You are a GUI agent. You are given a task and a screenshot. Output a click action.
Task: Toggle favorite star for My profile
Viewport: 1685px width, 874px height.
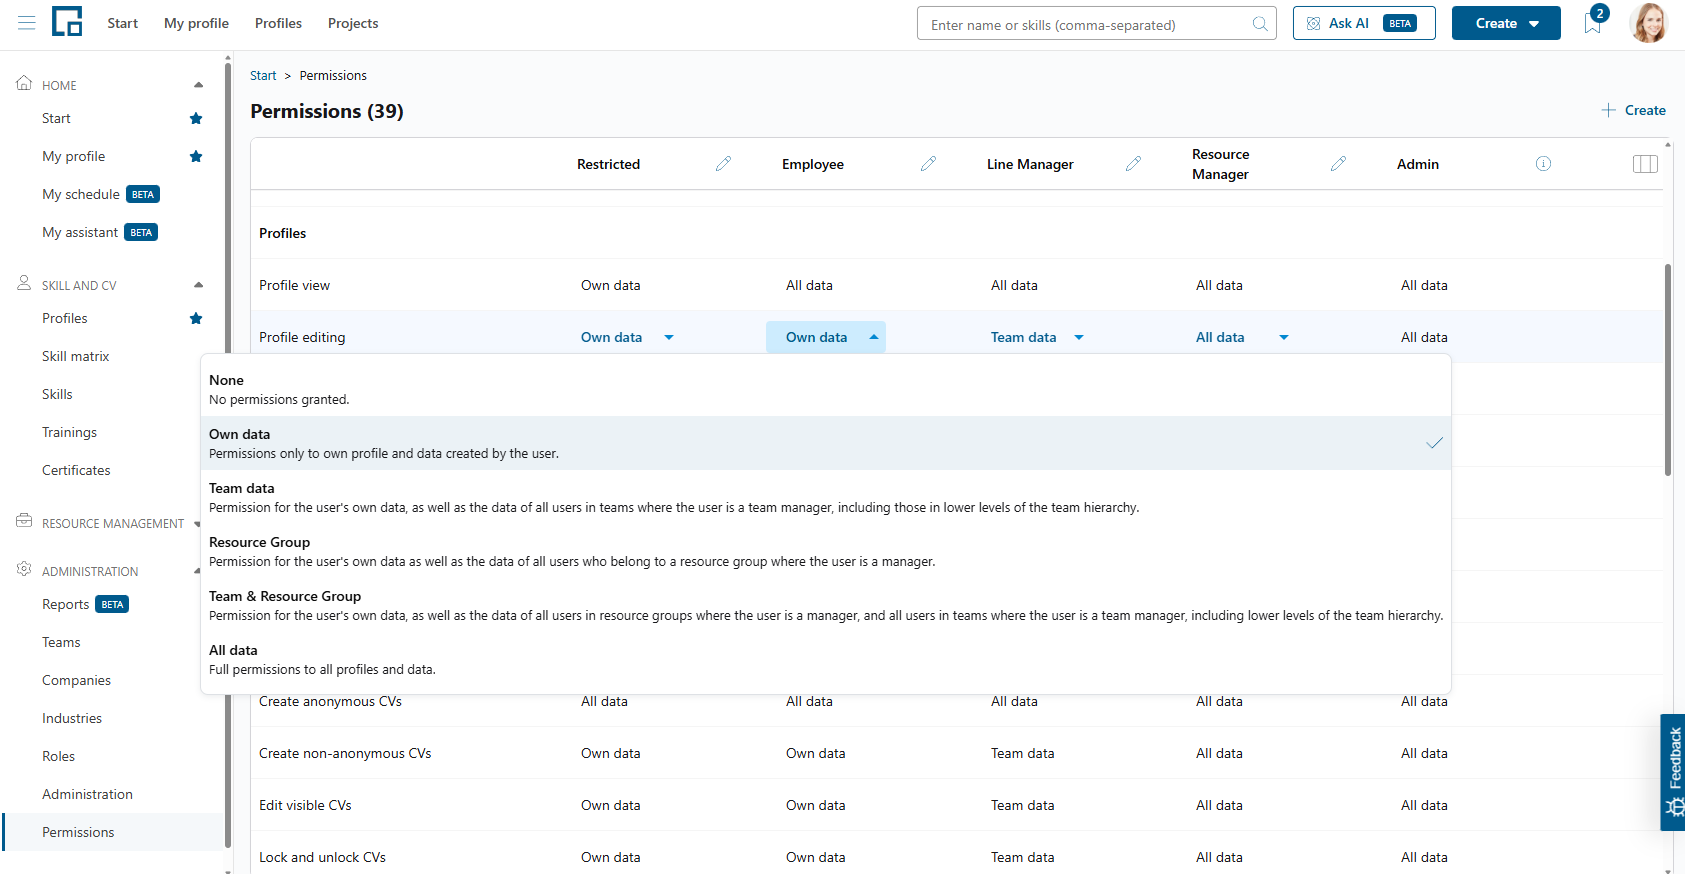pyautogui.click(x=196, y=157)
